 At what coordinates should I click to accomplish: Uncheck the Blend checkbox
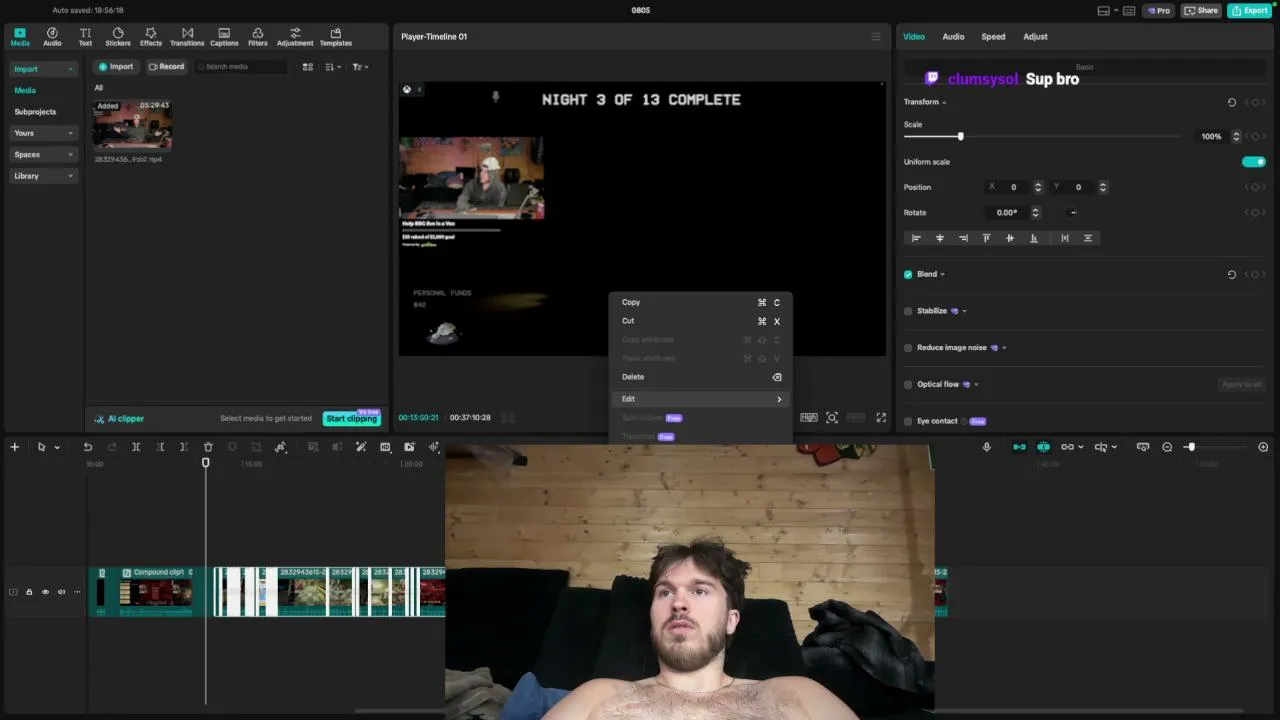point(908,274)
